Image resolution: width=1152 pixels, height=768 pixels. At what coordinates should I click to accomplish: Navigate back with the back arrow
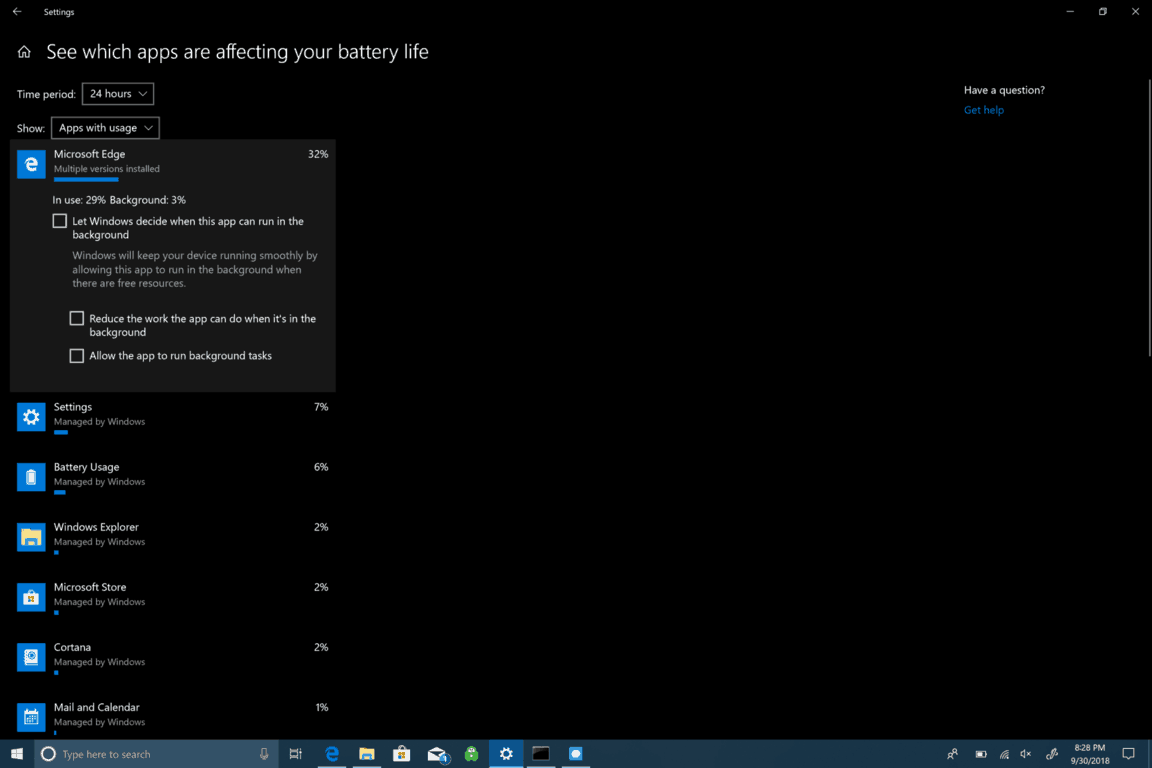click(x=17, y=12)
